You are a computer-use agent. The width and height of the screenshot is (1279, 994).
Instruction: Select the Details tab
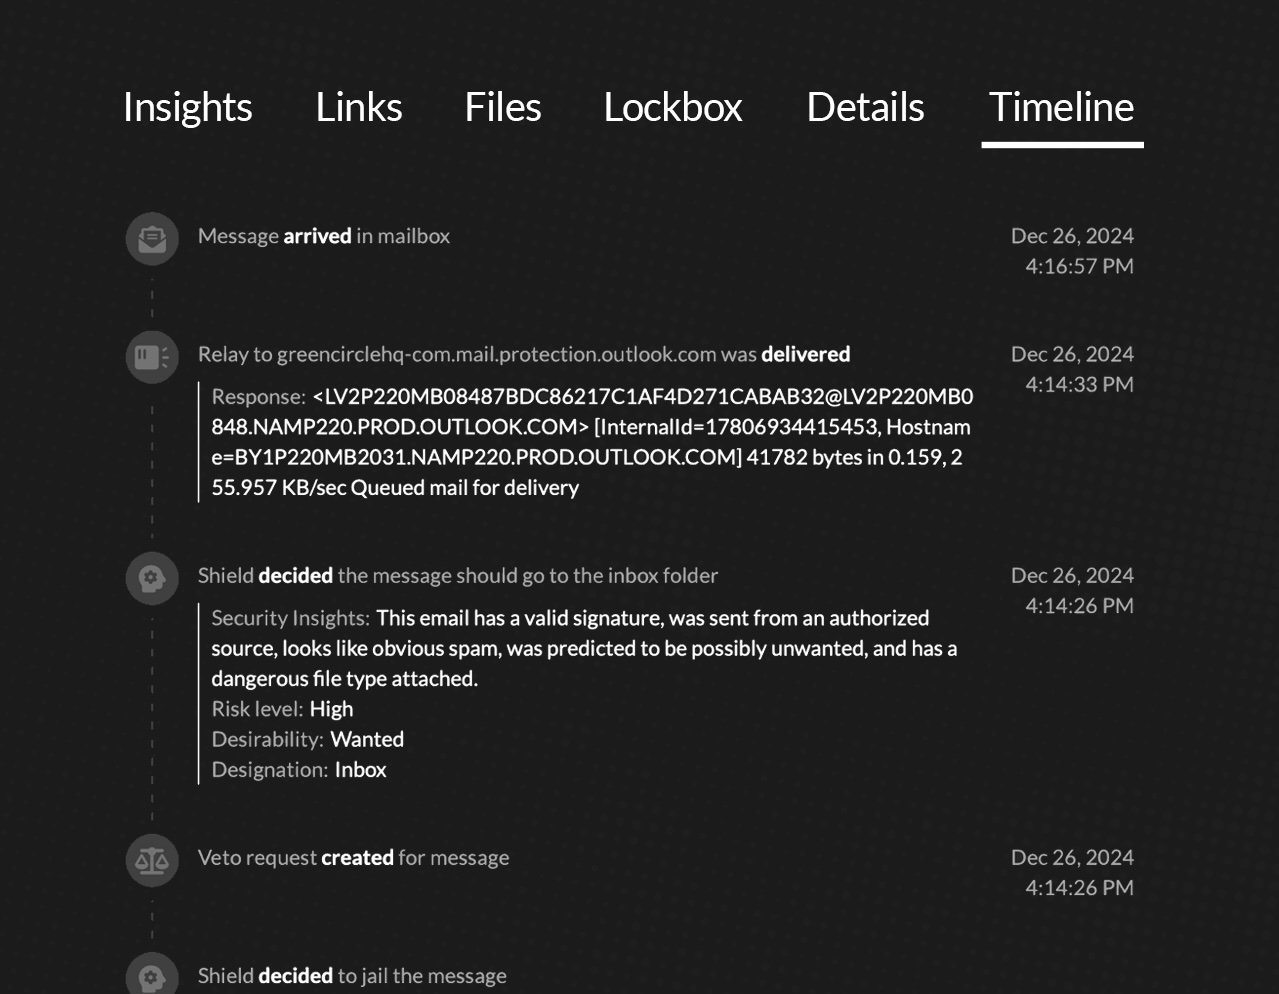click(x=866, y=107)
